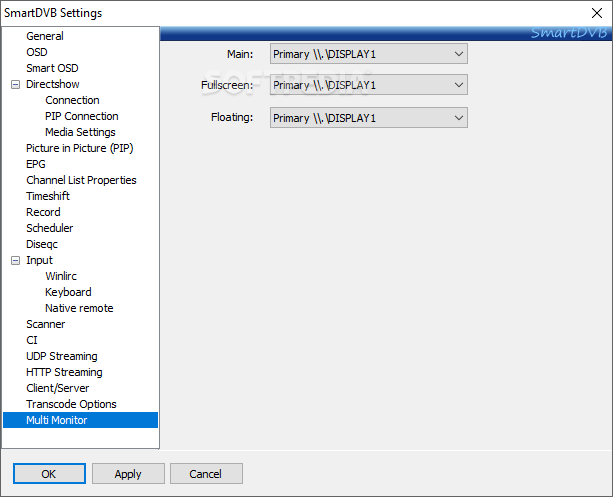The height and width of the screenshot is (497, 613).
Task: Select the Directshow category
Action: pos(52,84)
